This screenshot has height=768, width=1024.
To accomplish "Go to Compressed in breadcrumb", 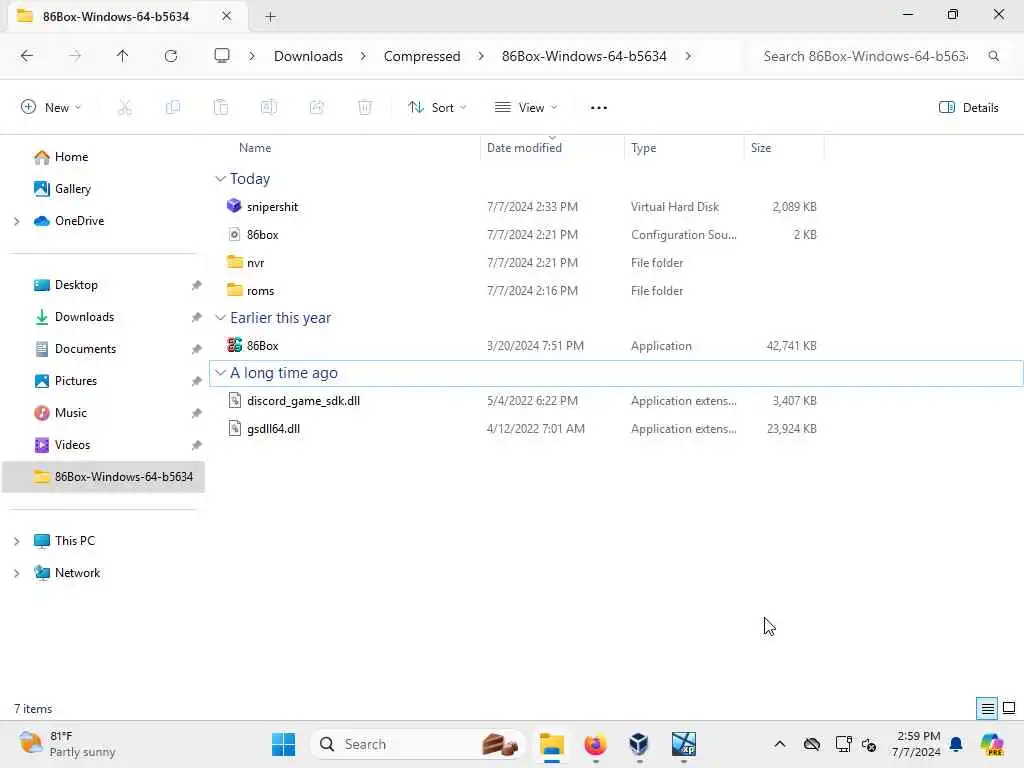I will pyautogui.click(x=422, y=56).
